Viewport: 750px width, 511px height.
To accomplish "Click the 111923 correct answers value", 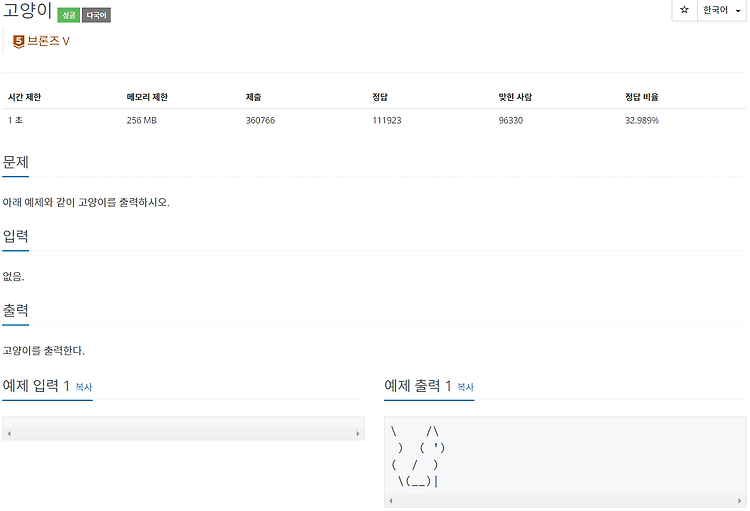I will 387,120.
